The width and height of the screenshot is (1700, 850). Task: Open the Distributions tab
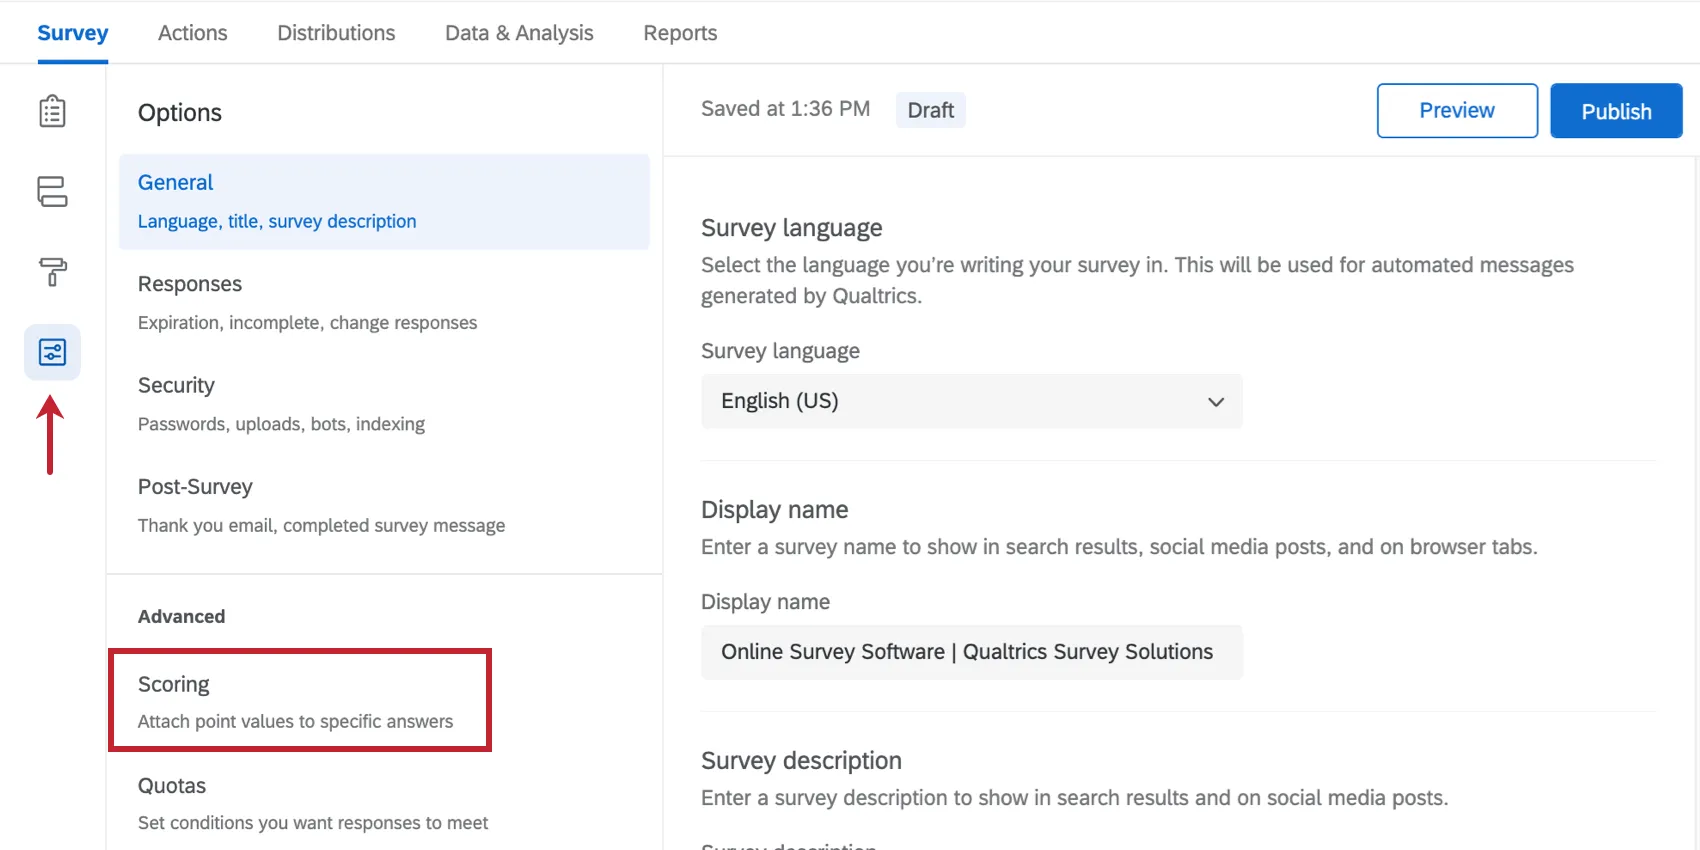point(336,33)
